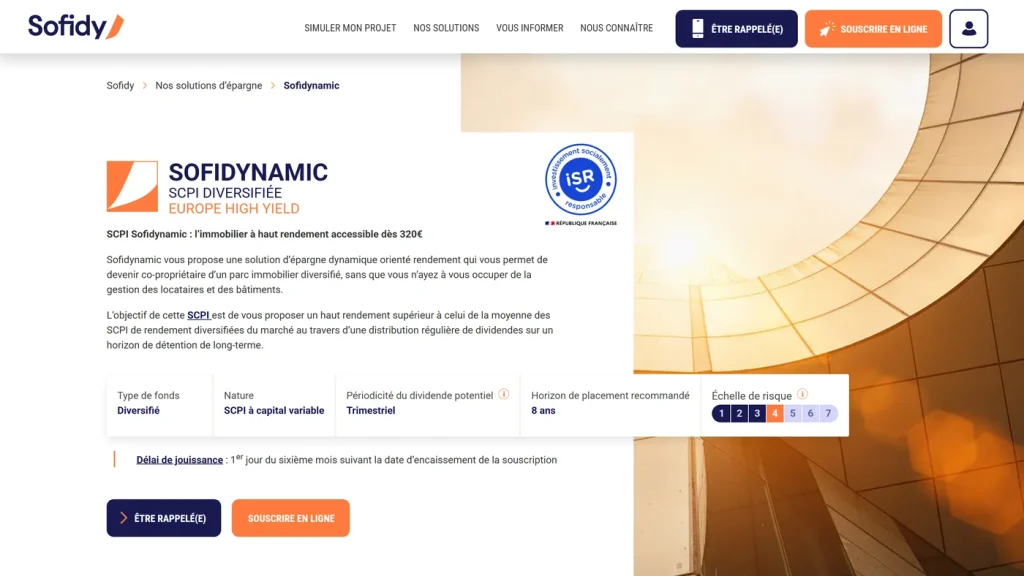The image size is (1024, 576).
Task: Click risk scale level 1
Action: click(x=721, y=413)
